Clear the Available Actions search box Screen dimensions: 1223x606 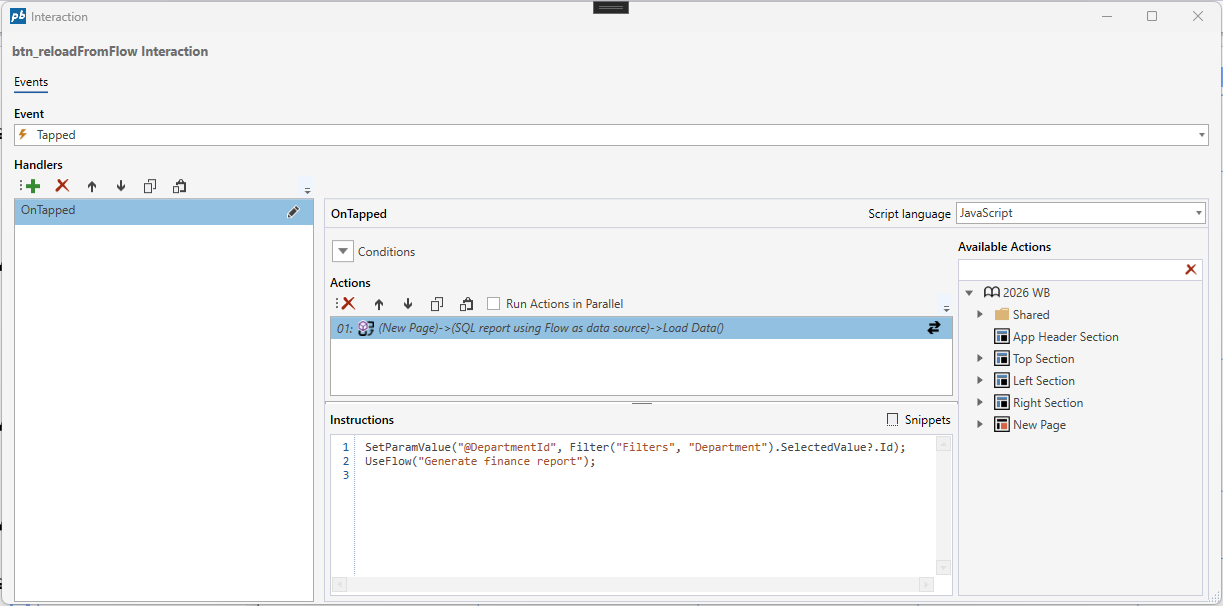point(1190,270)
